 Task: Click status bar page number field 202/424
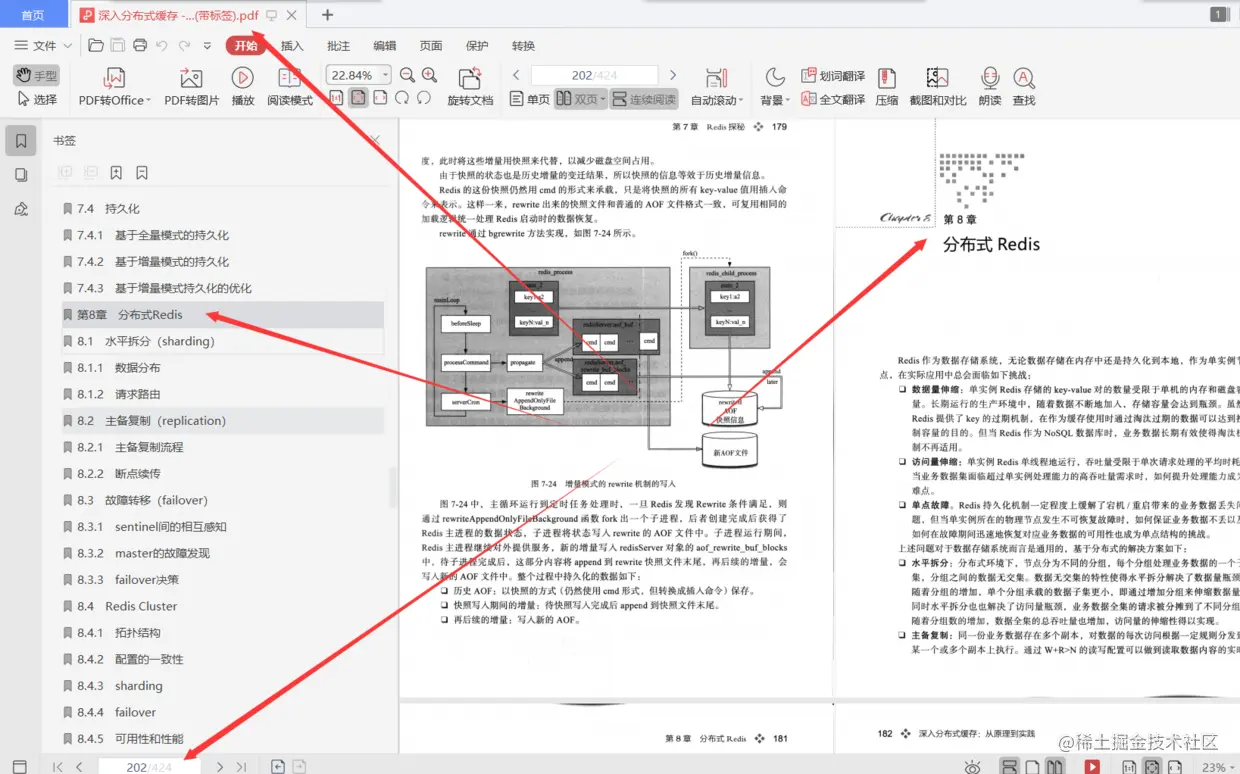[149, 767]
